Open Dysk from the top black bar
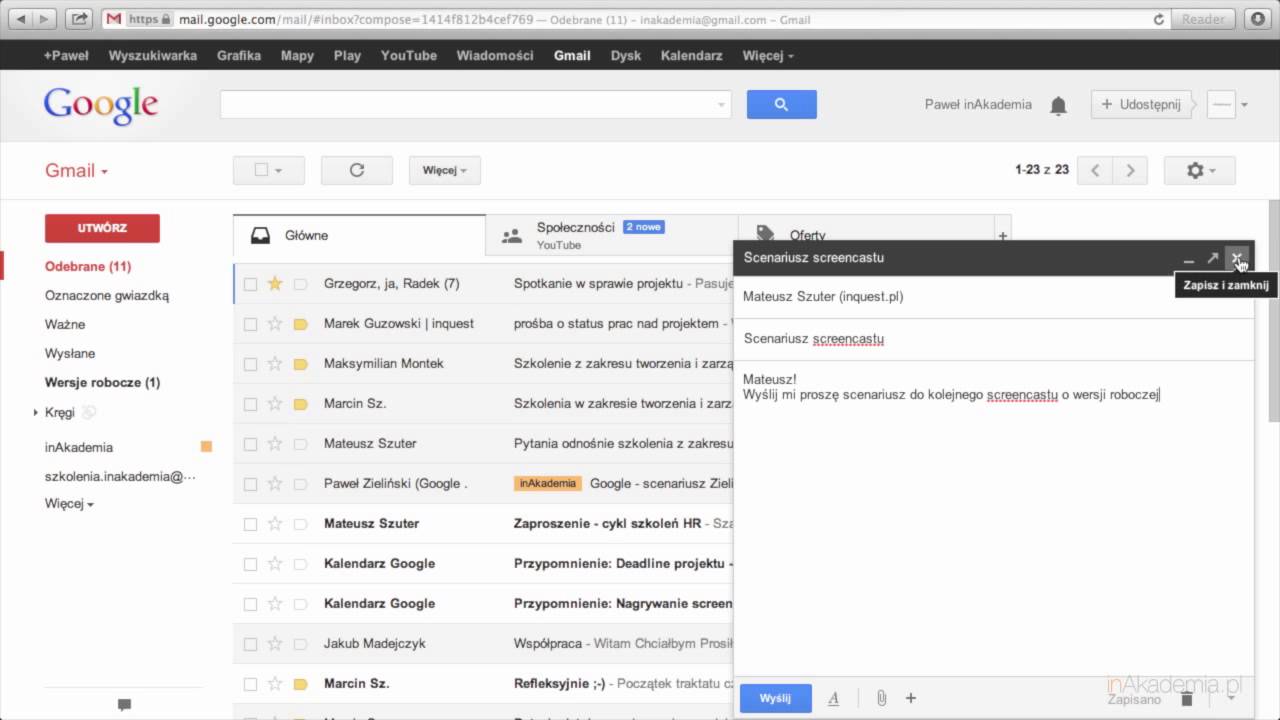 [x=626, y=56]
